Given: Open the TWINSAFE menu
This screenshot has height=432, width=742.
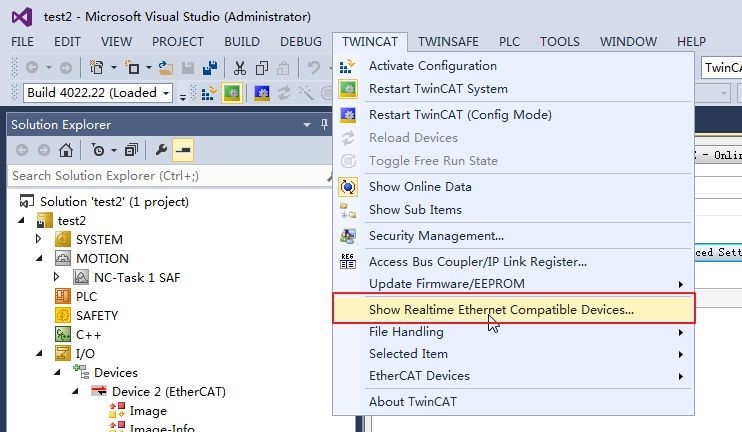Looking at the screenshot, I should (448, 42).
